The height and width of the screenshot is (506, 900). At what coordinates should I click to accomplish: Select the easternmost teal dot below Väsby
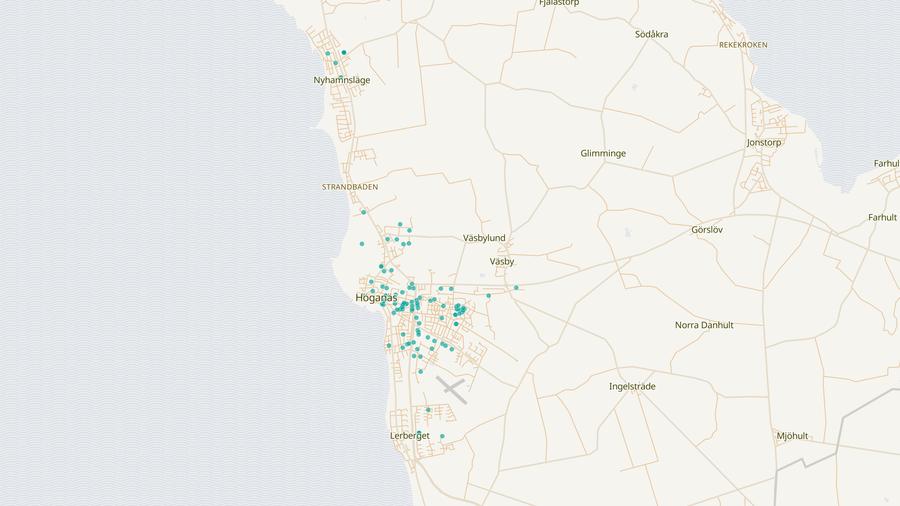[x=516, y=288]
